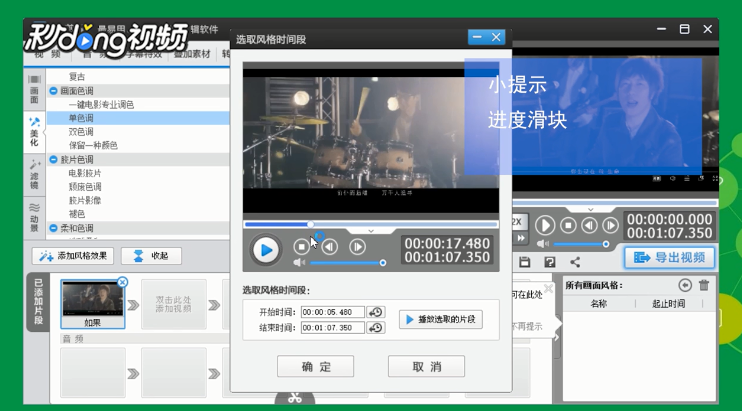Play the selected segment
This screenshot has height=411, width=742.
point(441,319)
